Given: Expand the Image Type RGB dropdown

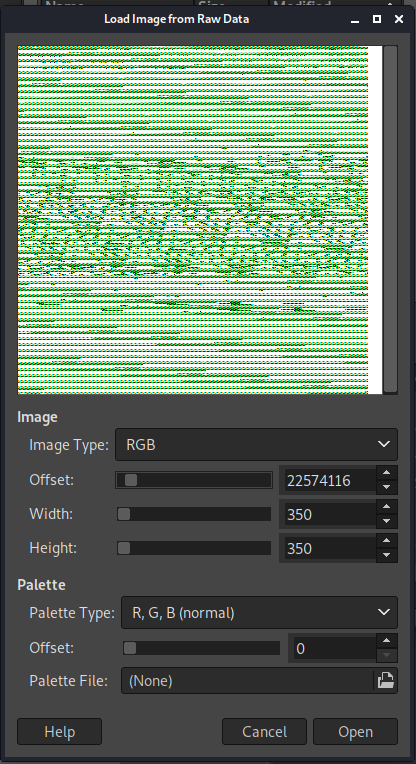Looking at the screenshot, I should point(256,444).
